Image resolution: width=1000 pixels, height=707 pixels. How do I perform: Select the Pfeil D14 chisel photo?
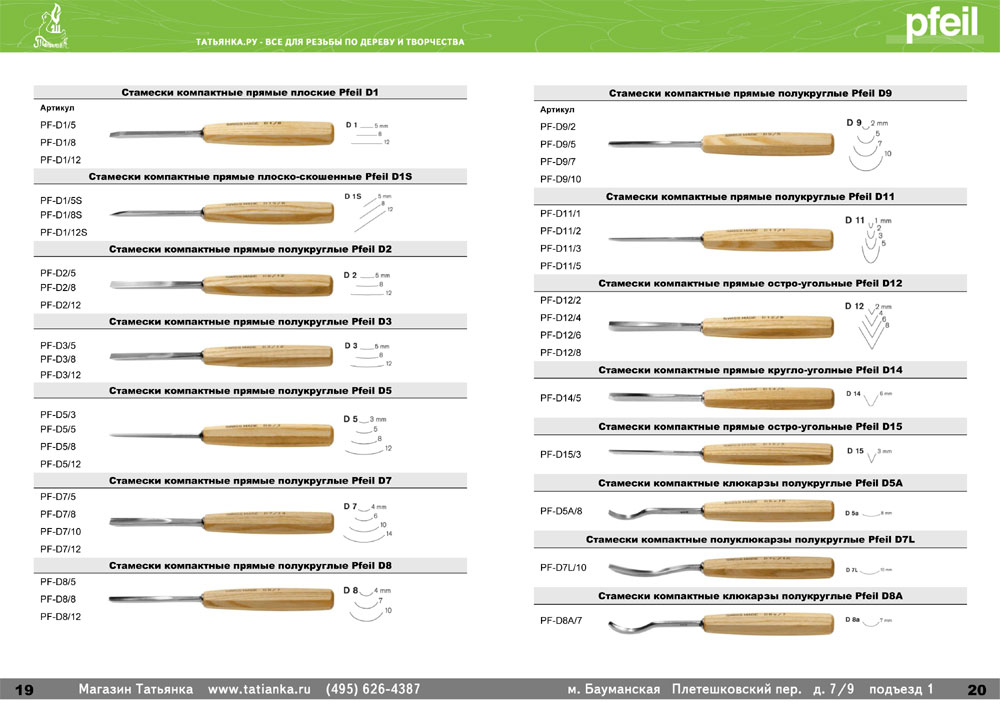pyautogui.click(x=721, y=398)
